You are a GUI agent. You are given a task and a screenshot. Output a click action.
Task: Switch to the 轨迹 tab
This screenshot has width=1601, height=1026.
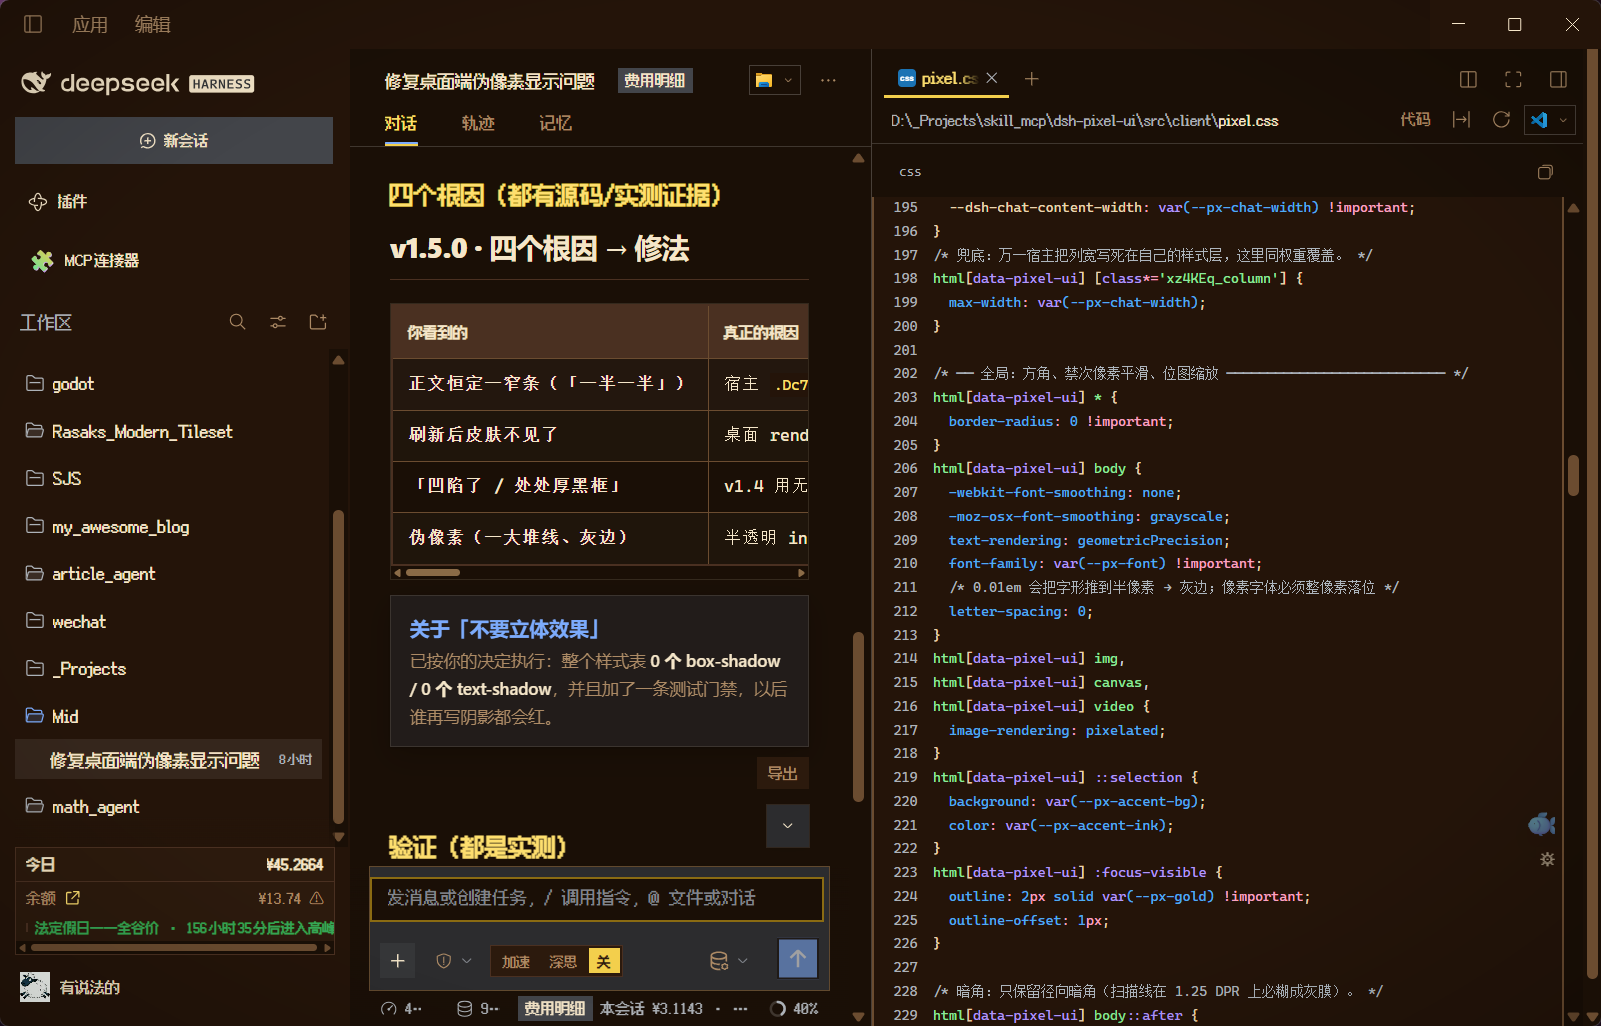click(478, 123)
